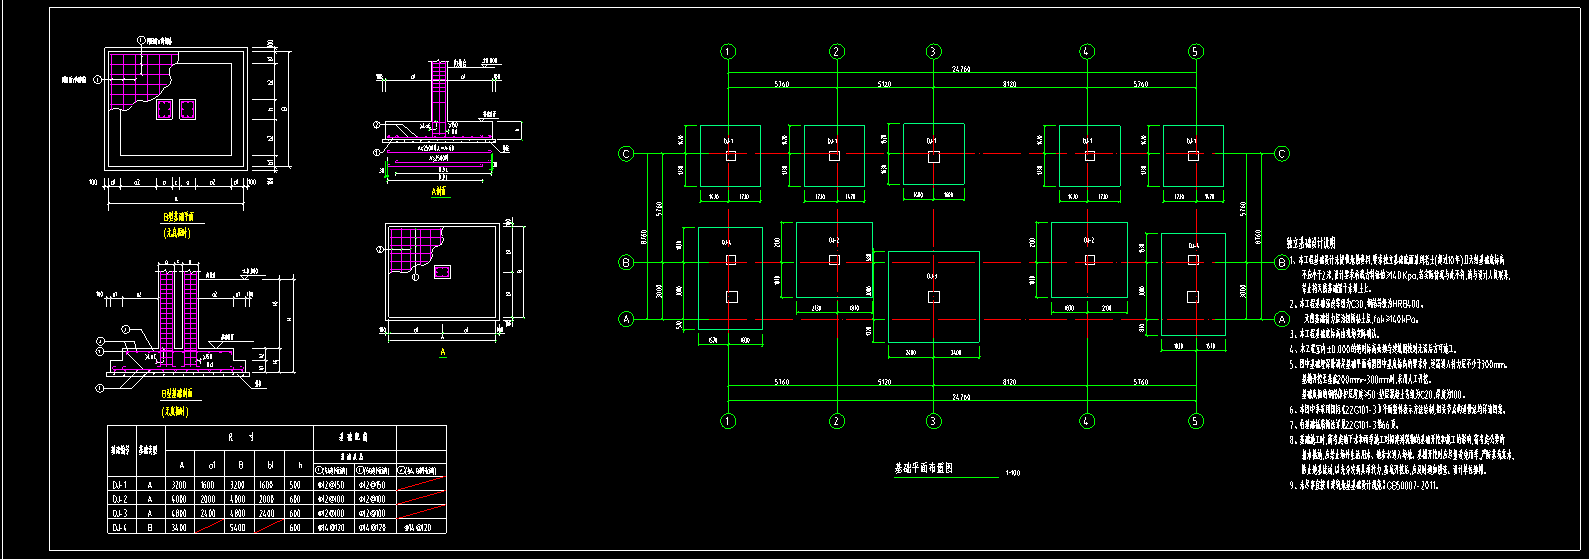Select grid bubble 2 below the plan
1590x559 pixels.
coord(837,421)
